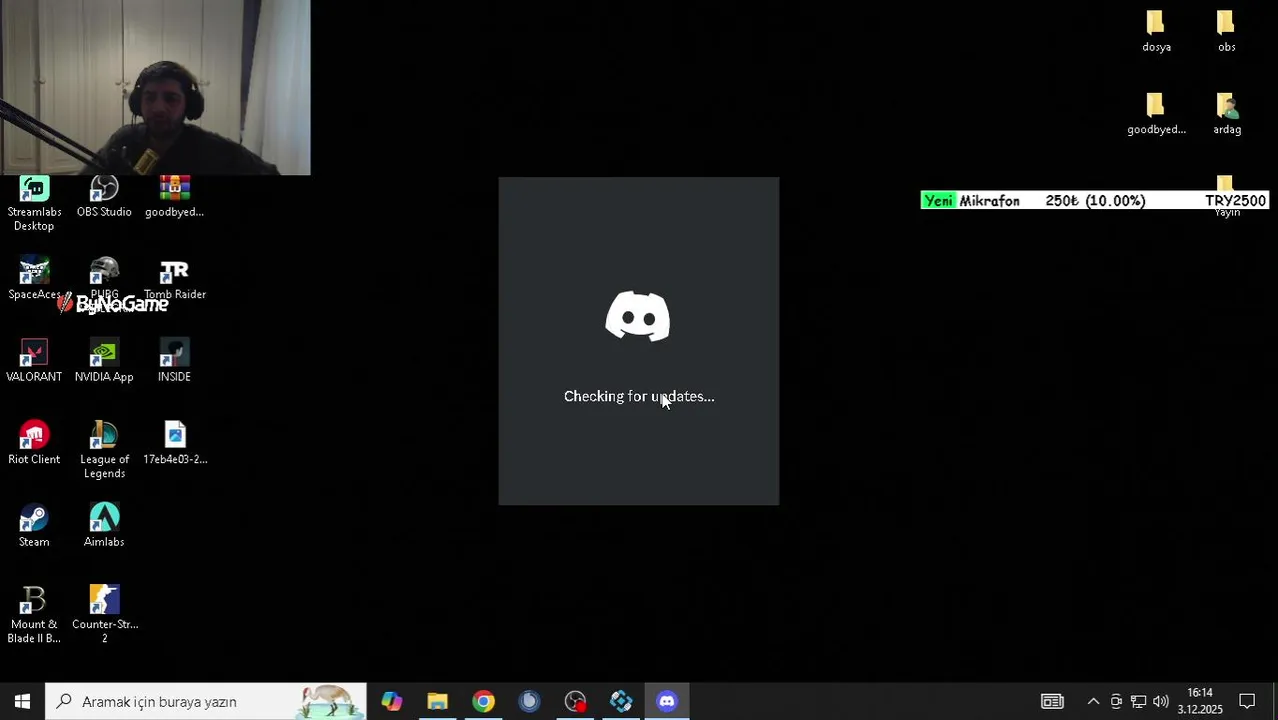Image resolution: width=1278 pixels, height=720 pixels.
Task: Open the notification center
Action: [x=1247, y=701]
